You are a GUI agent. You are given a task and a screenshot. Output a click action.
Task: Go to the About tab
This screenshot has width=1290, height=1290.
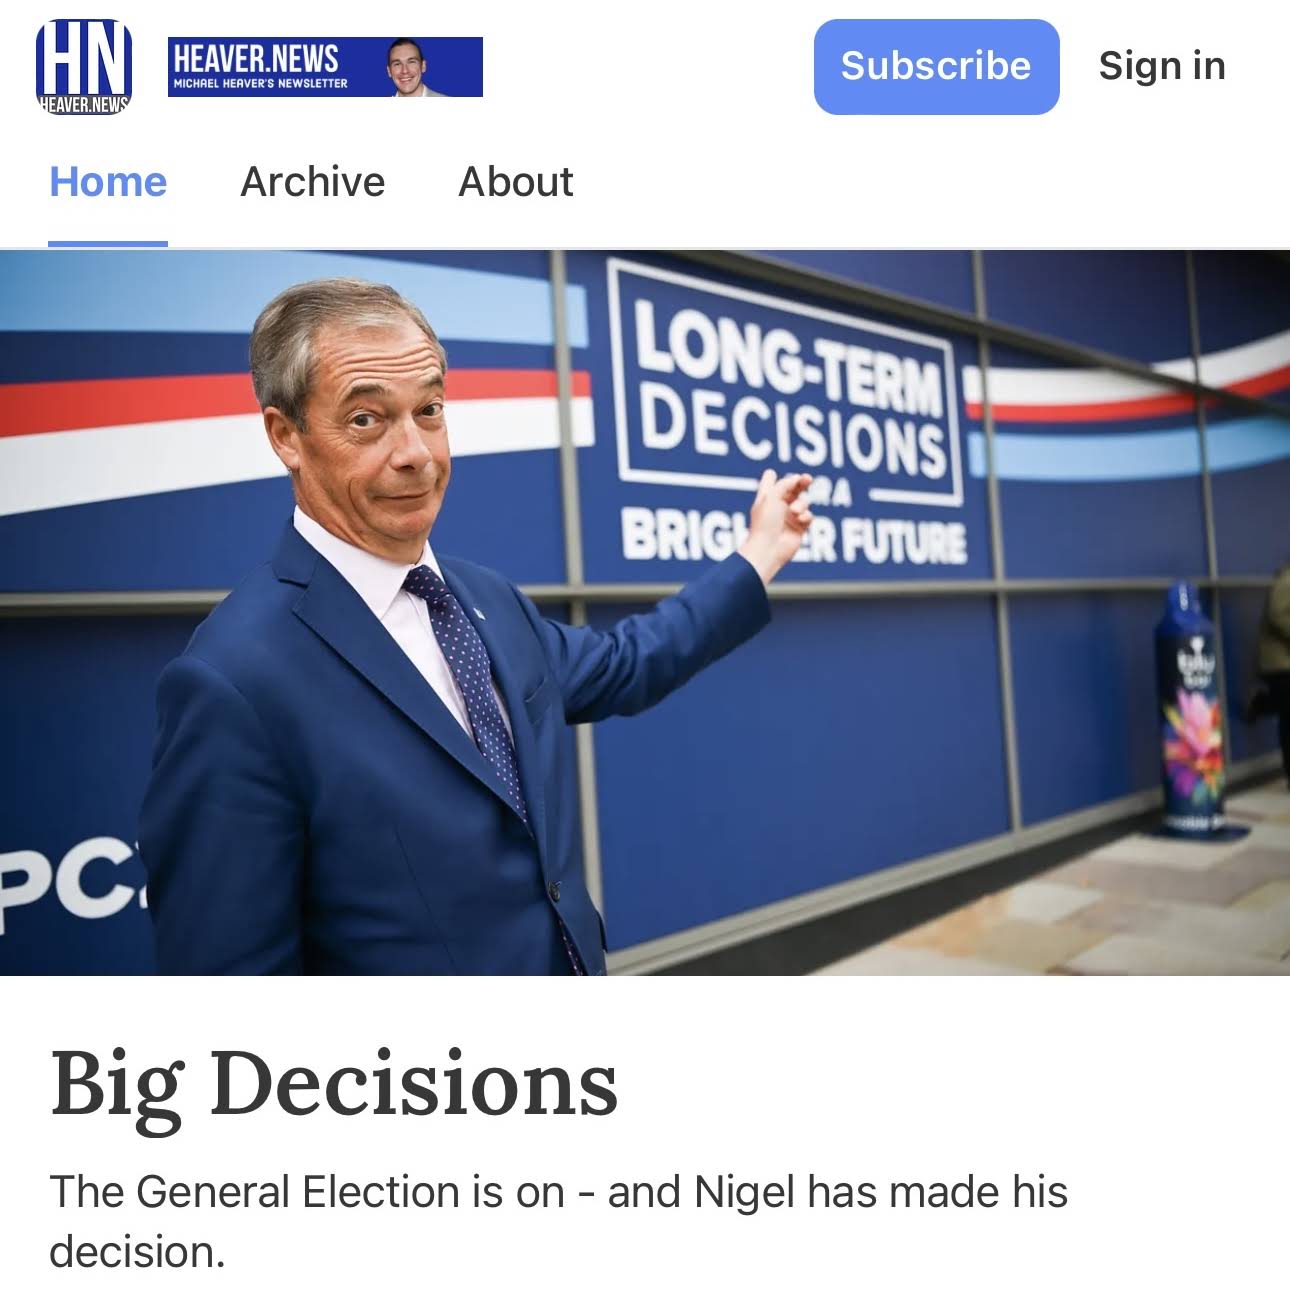[516, 182]
